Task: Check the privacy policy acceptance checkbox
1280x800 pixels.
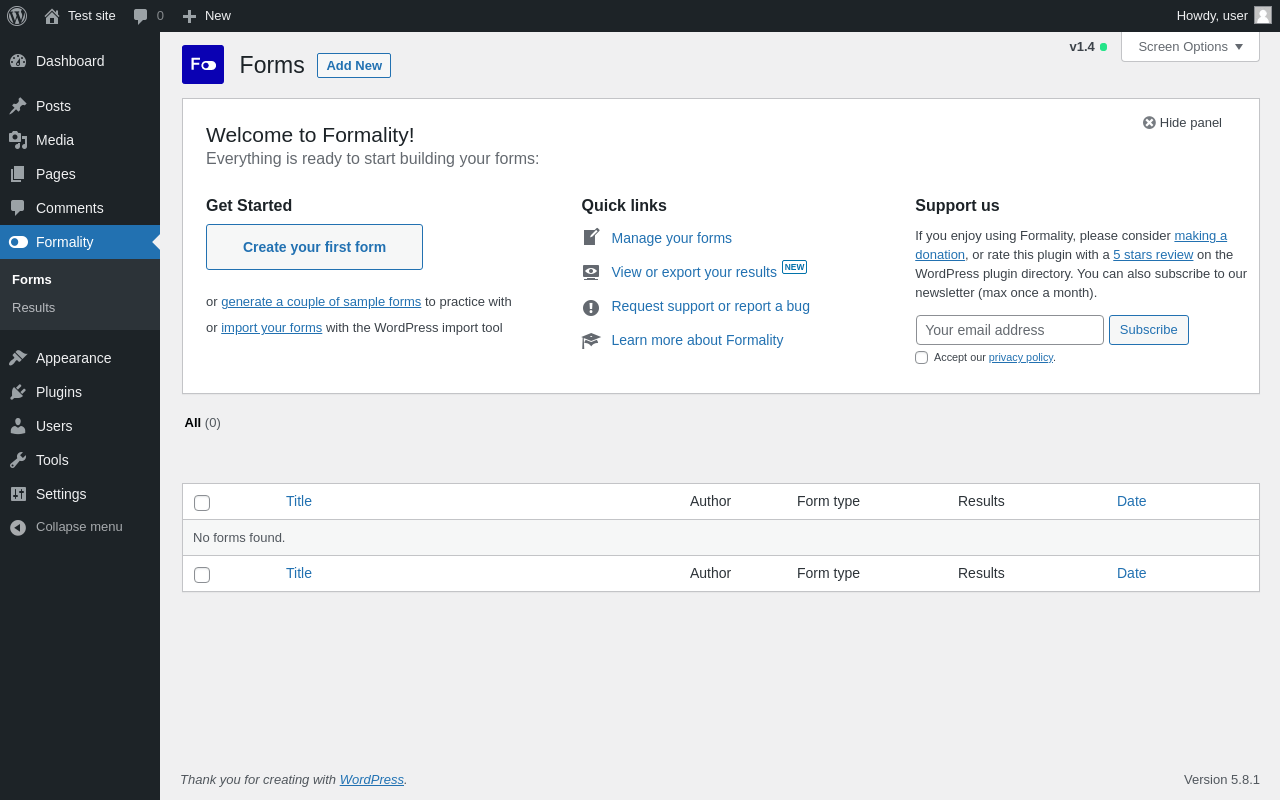Action: tap(922, 358)
